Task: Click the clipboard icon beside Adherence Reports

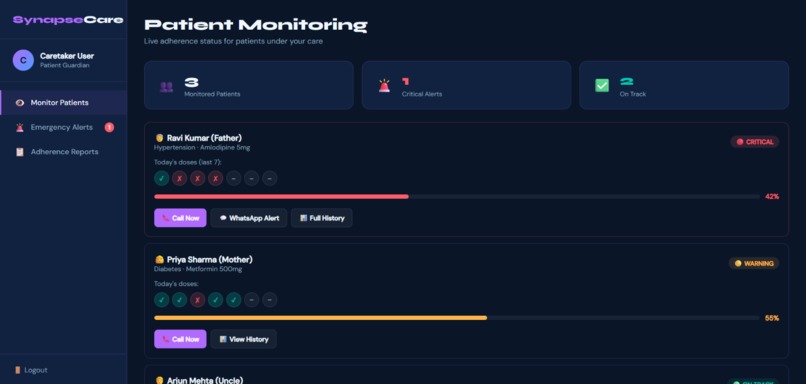Action: 20,152
